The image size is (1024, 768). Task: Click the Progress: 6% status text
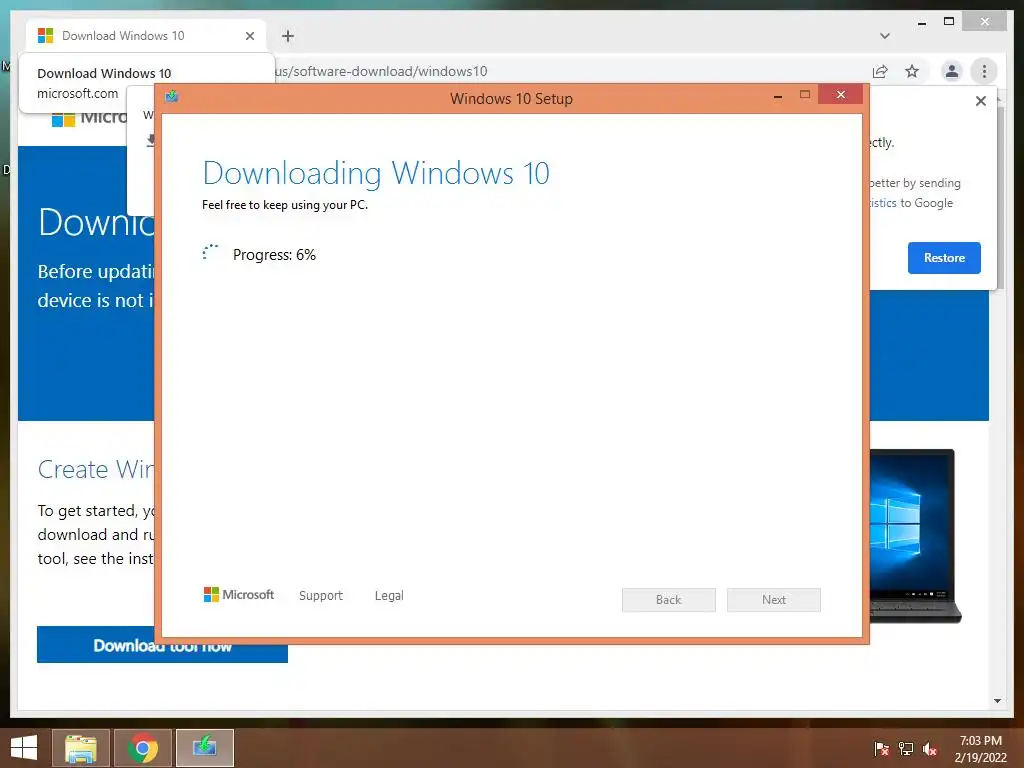(274, 255)
